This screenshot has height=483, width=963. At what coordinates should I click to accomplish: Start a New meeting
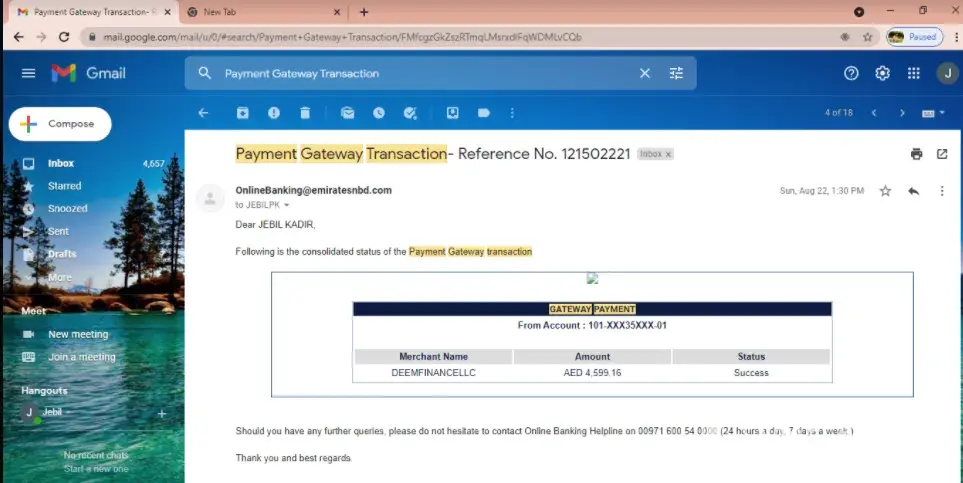[x=78, y=334]
